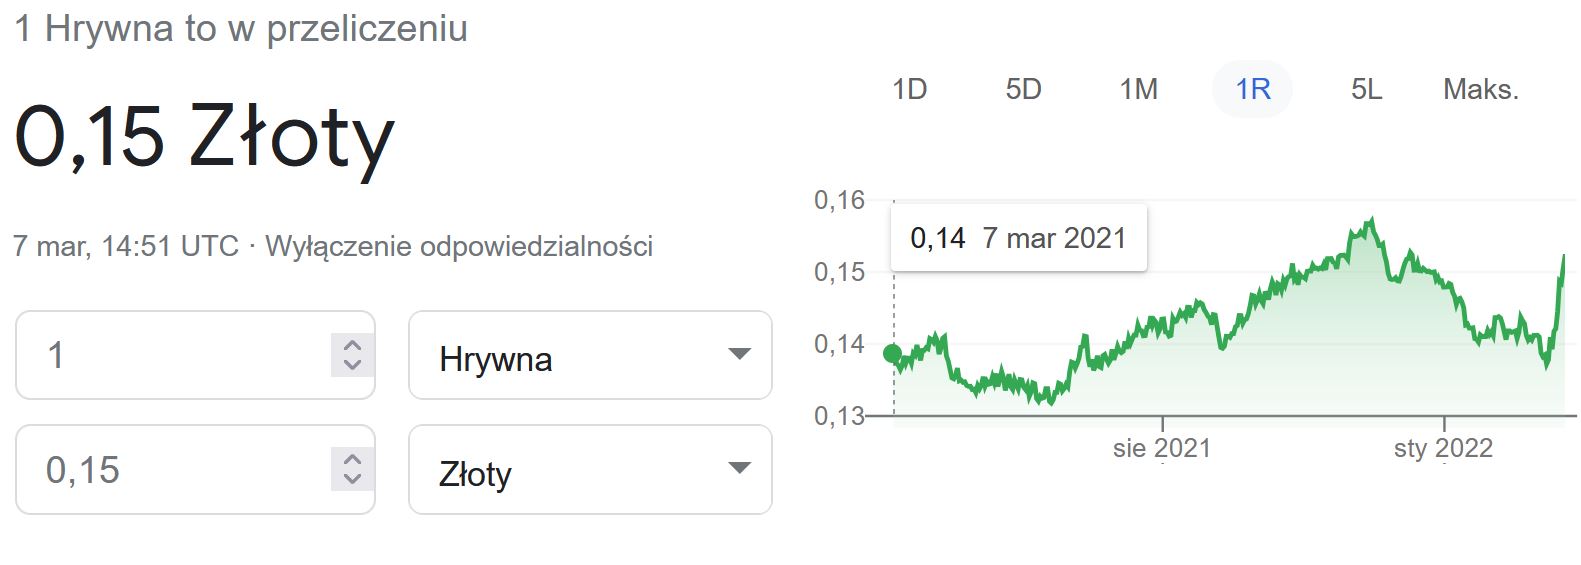Decrease Złoty amount with down stepper arrow
The image size is (1581, 565).
pyautogui.click(x=352, y=480)
